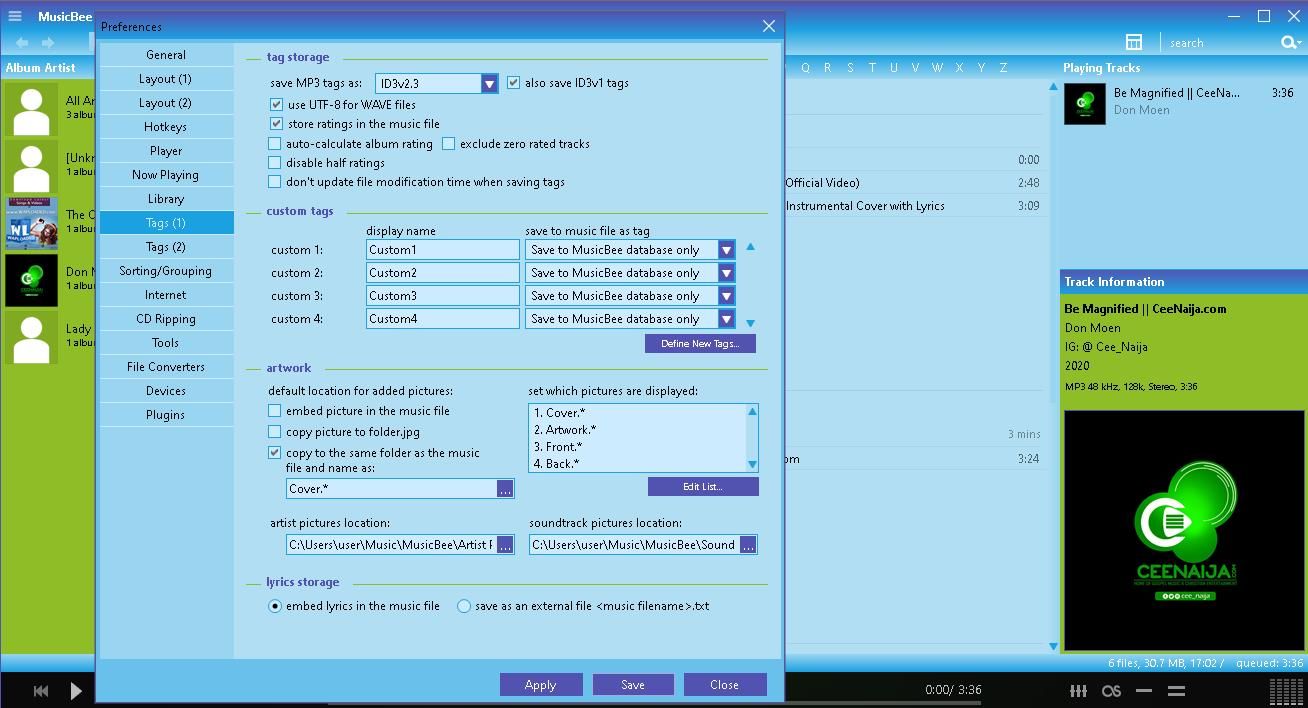Viewport: 1308px width, 708px height.
Task: Open the save MP3 tags as dropdown
Action: [x=489, y=83]
